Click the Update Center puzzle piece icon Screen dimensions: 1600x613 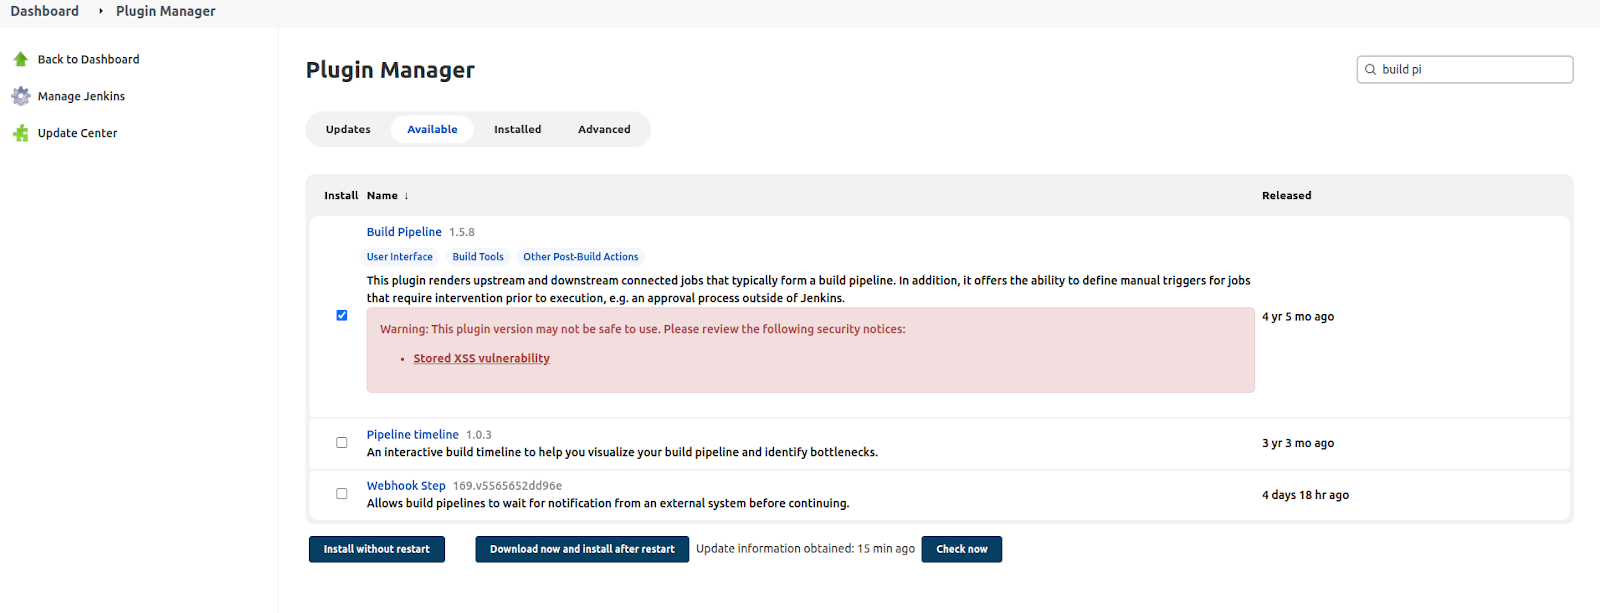(20, 133)
